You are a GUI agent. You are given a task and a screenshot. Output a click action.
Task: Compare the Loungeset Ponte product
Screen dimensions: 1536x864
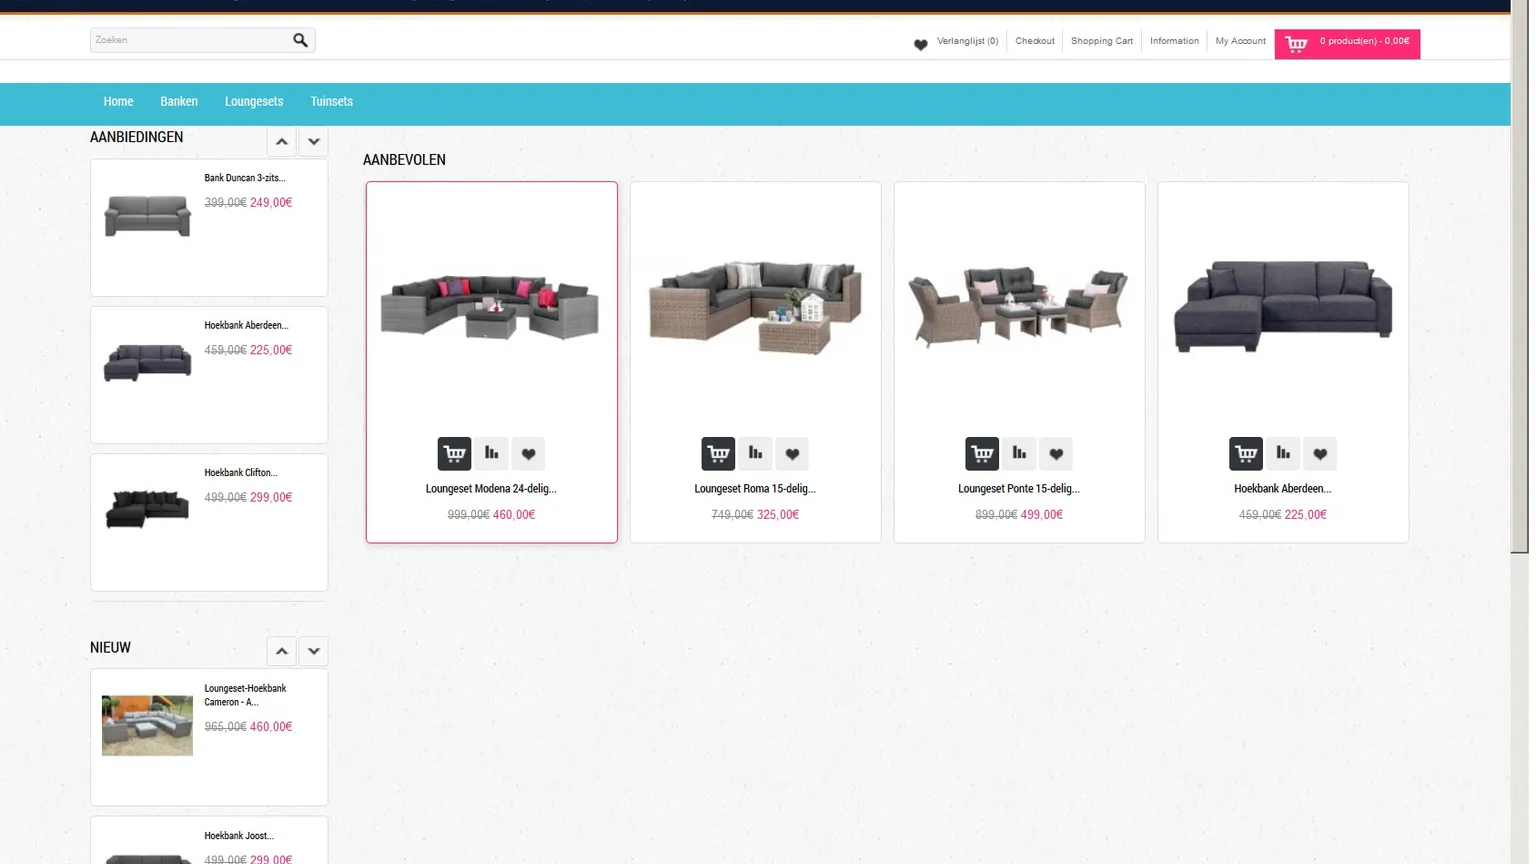pos(1019,454)
